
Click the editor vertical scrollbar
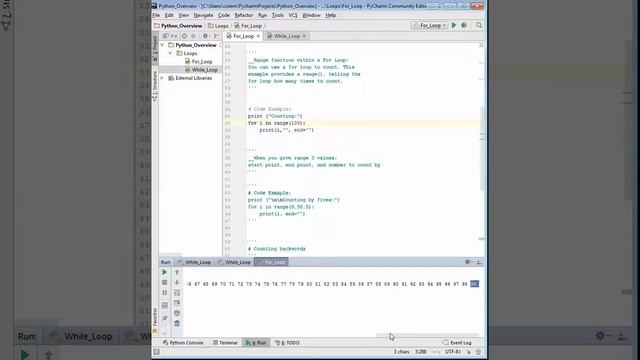[x=482, y=149]
